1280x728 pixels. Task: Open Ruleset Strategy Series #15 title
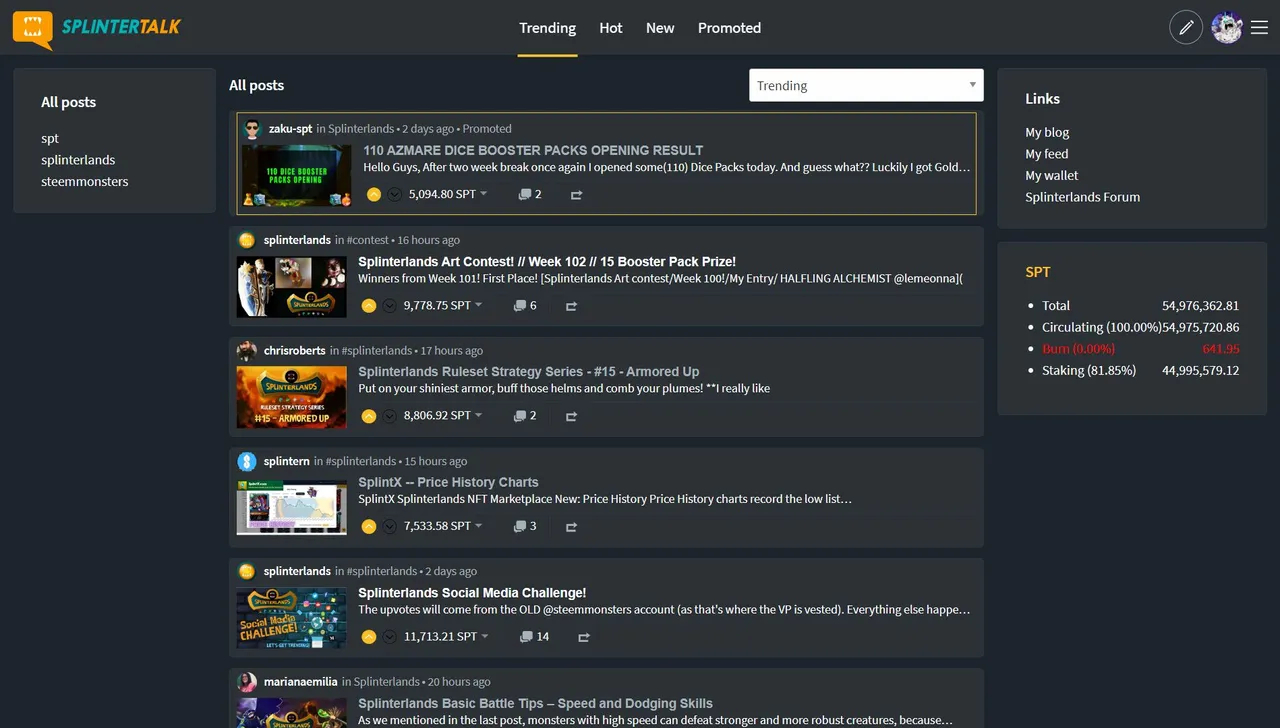click(529, 371)
